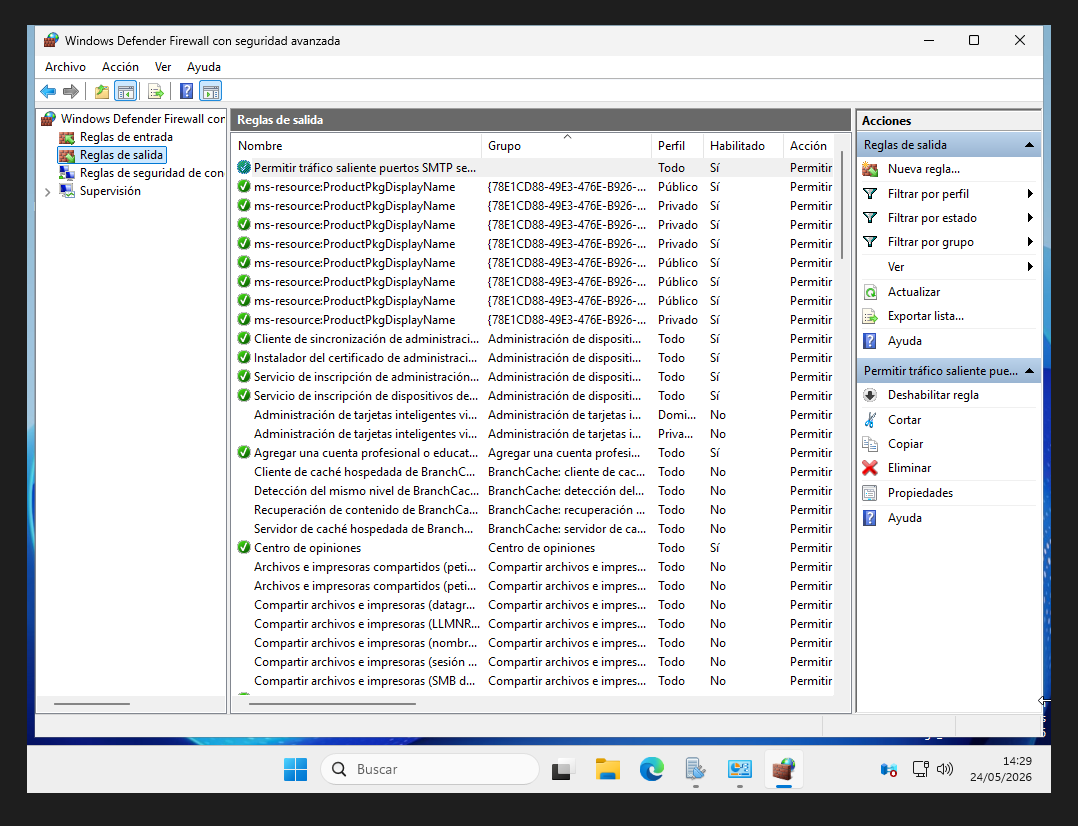This screenshot has width=1078, height=826.
Task: Click the vertical scrollbar of rules list
Action: 842,205
